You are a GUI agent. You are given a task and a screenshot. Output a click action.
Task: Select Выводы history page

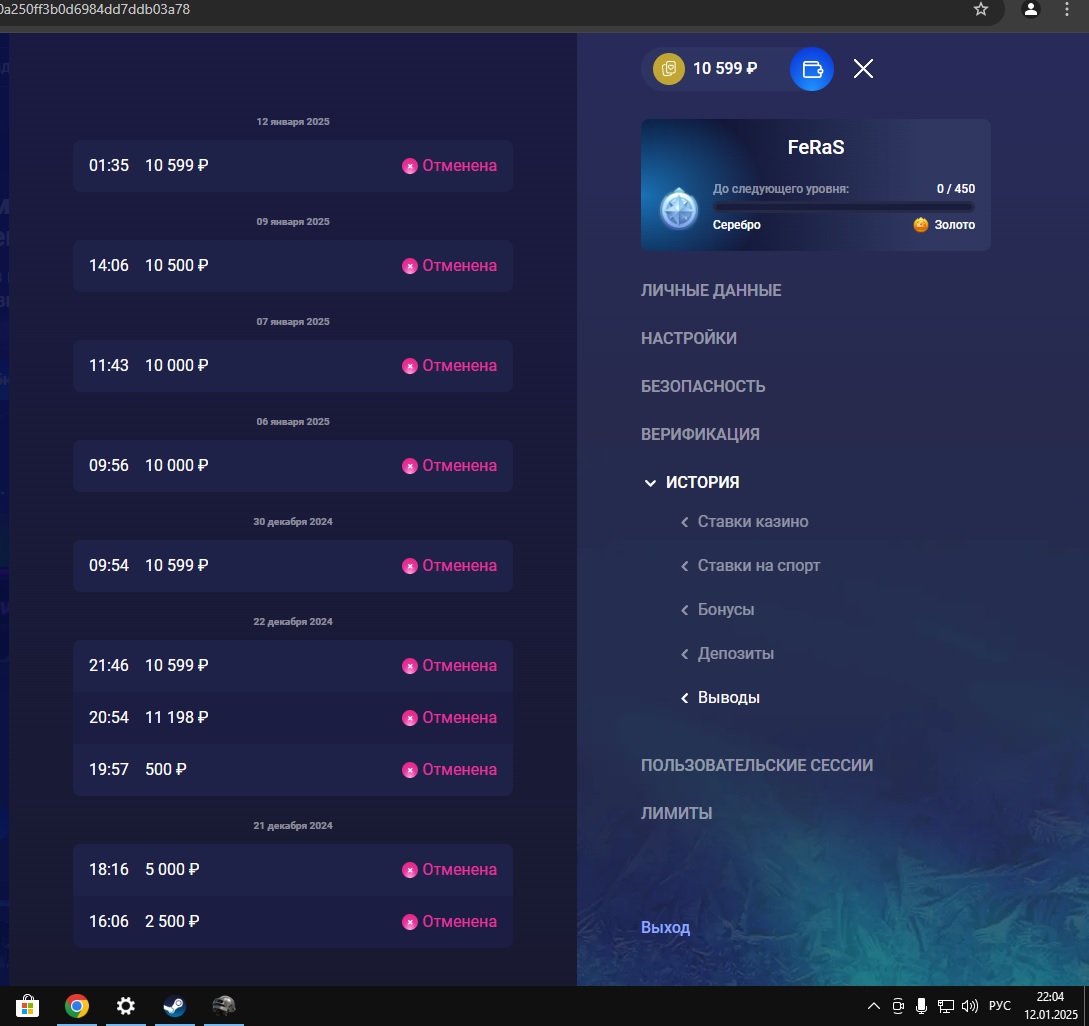[729, 698]
